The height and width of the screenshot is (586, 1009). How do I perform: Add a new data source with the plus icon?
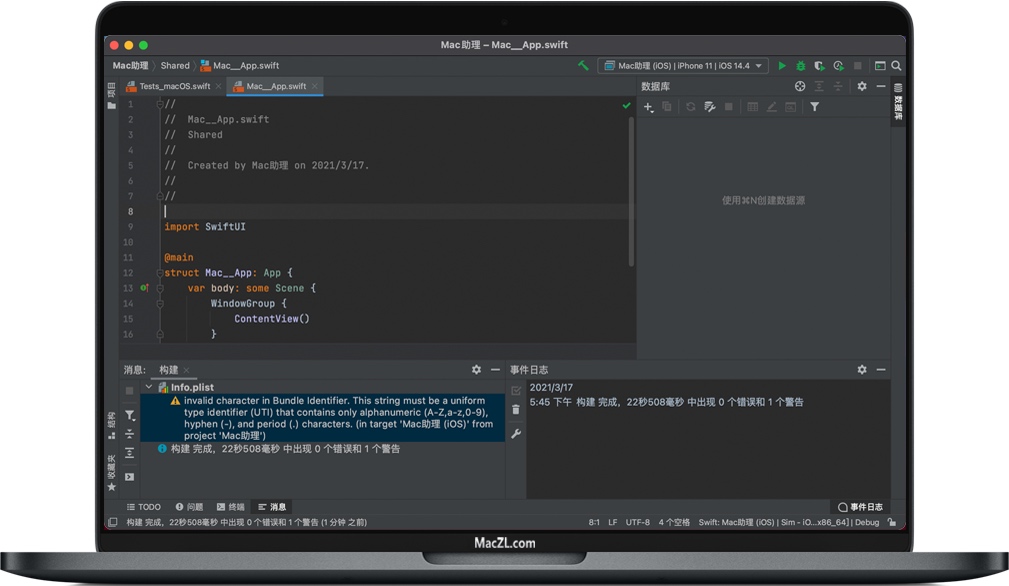[x=648, y=106]
